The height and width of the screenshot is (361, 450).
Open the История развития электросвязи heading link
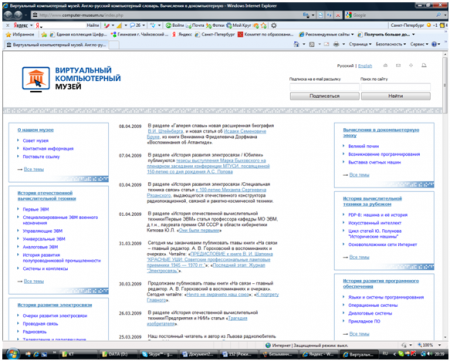[x=55, y=305]
